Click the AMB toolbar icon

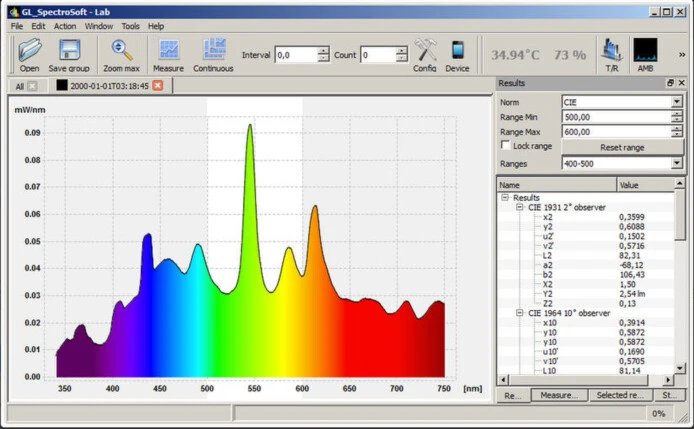tap(645, 50)
